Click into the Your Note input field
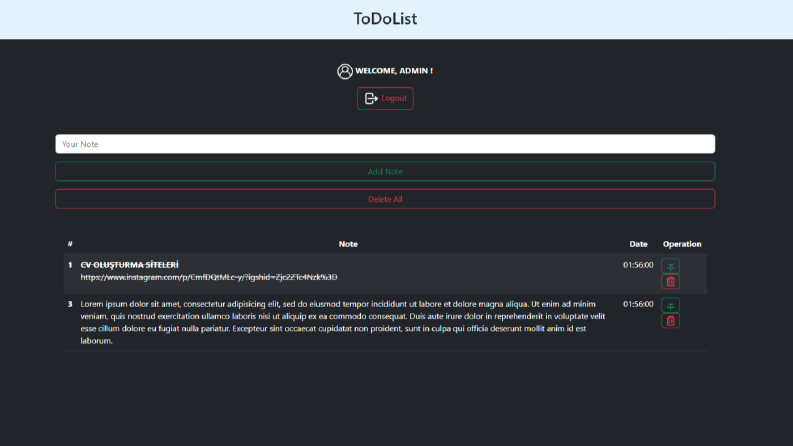The height and width of the screenshot is (446, 793). coord(385,144)
